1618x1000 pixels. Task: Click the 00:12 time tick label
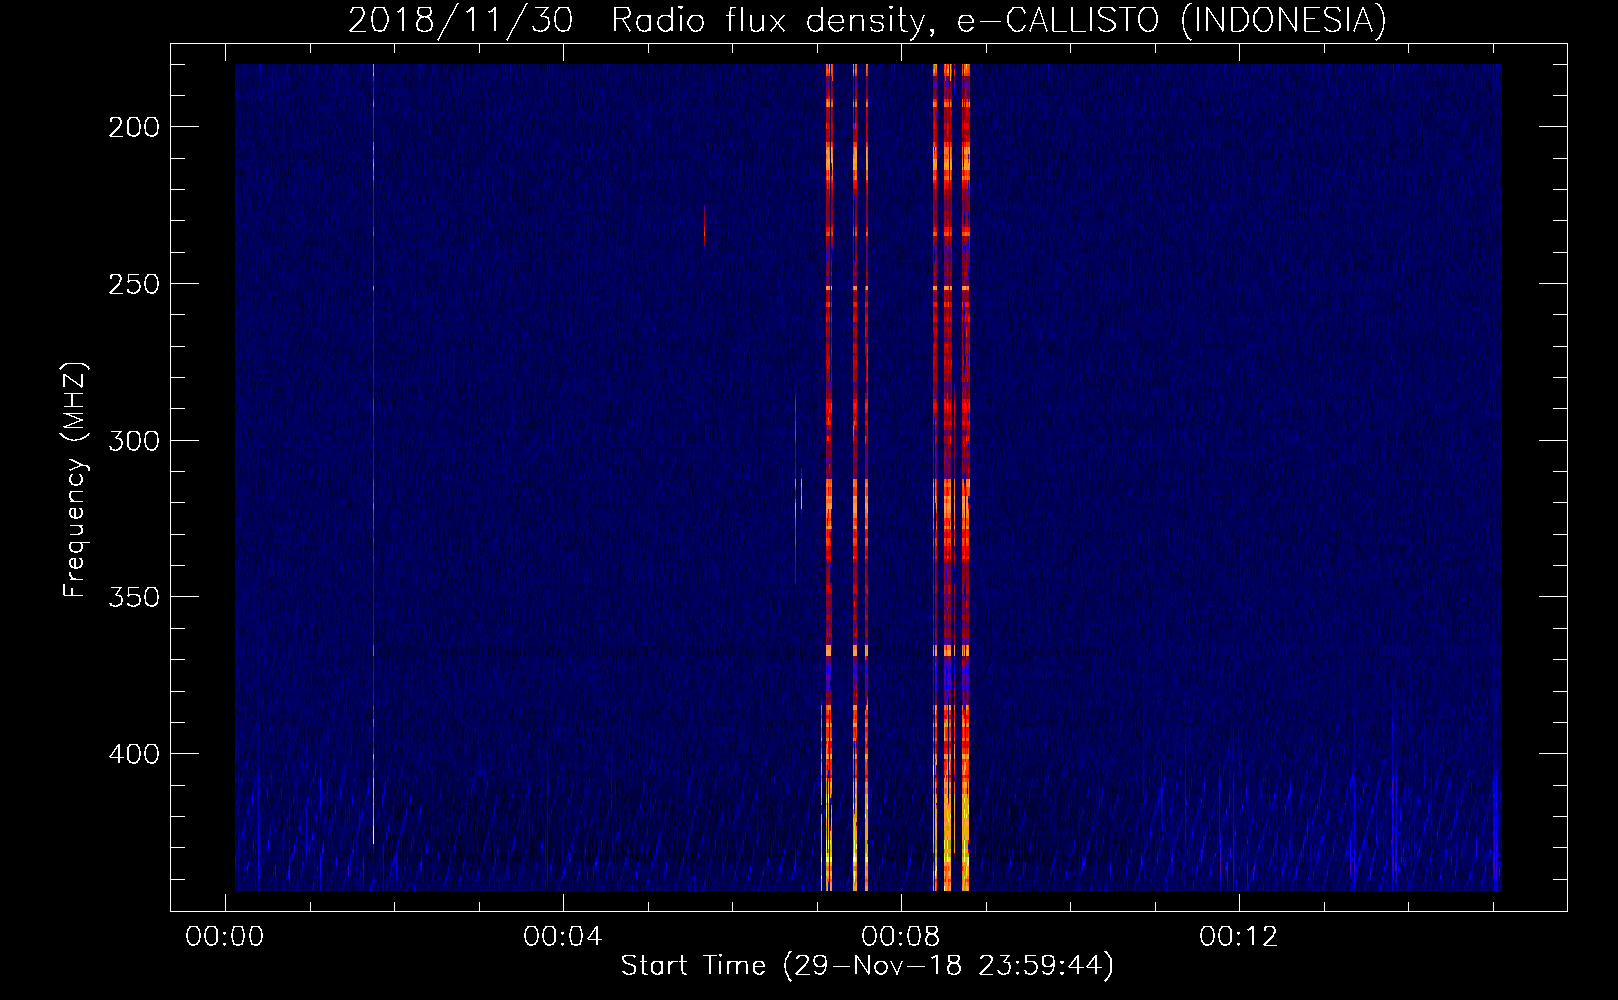pyautogui.click(x=1239, y=937)
